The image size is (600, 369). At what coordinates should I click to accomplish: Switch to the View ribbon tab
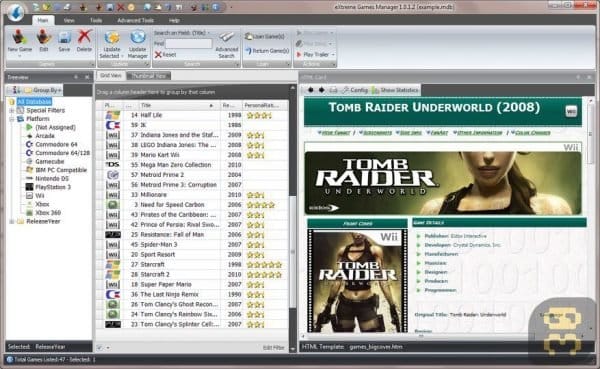click(69, 20)
